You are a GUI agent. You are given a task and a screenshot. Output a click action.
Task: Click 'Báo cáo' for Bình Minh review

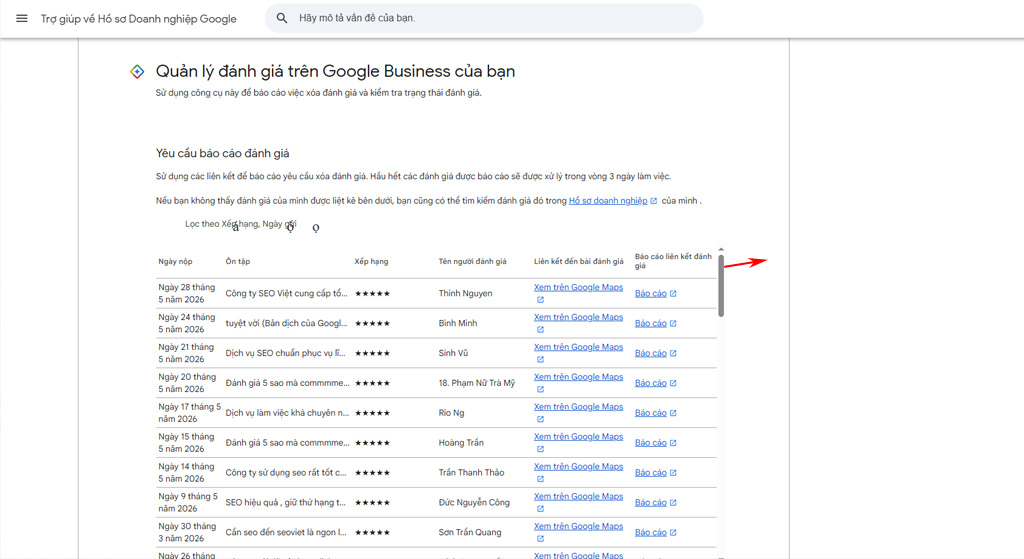pos(650,323)
